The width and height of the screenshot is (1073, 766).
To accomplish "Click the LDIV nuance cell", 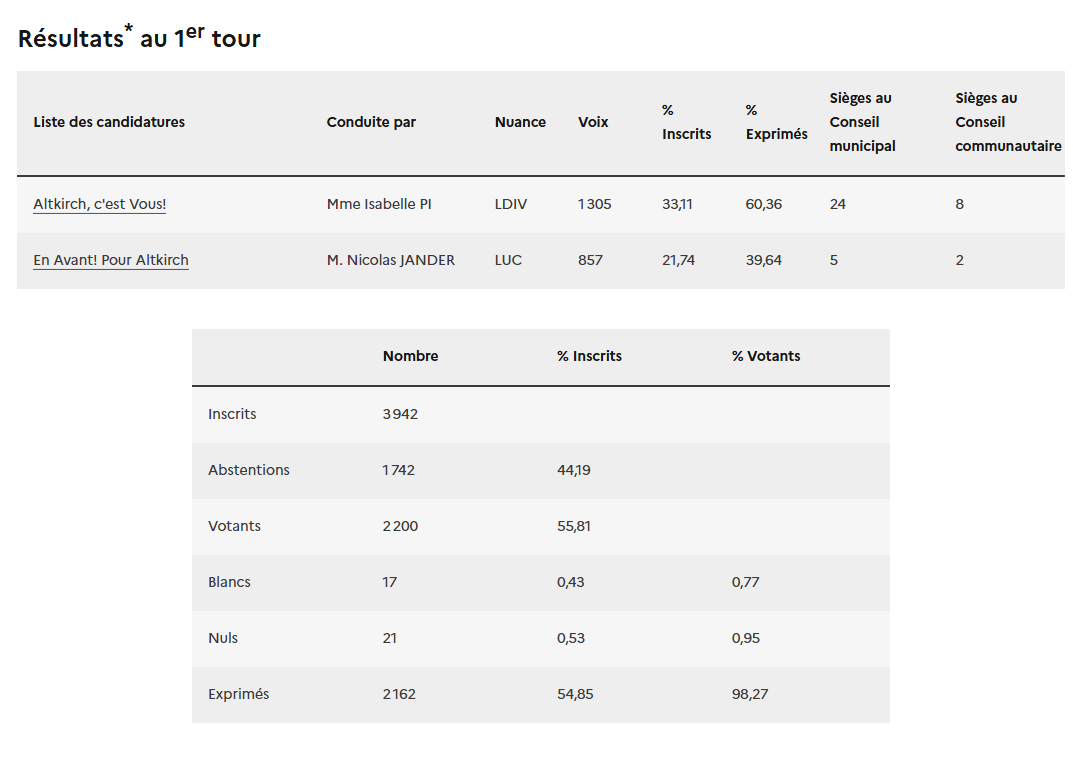I will coord(511,204).
